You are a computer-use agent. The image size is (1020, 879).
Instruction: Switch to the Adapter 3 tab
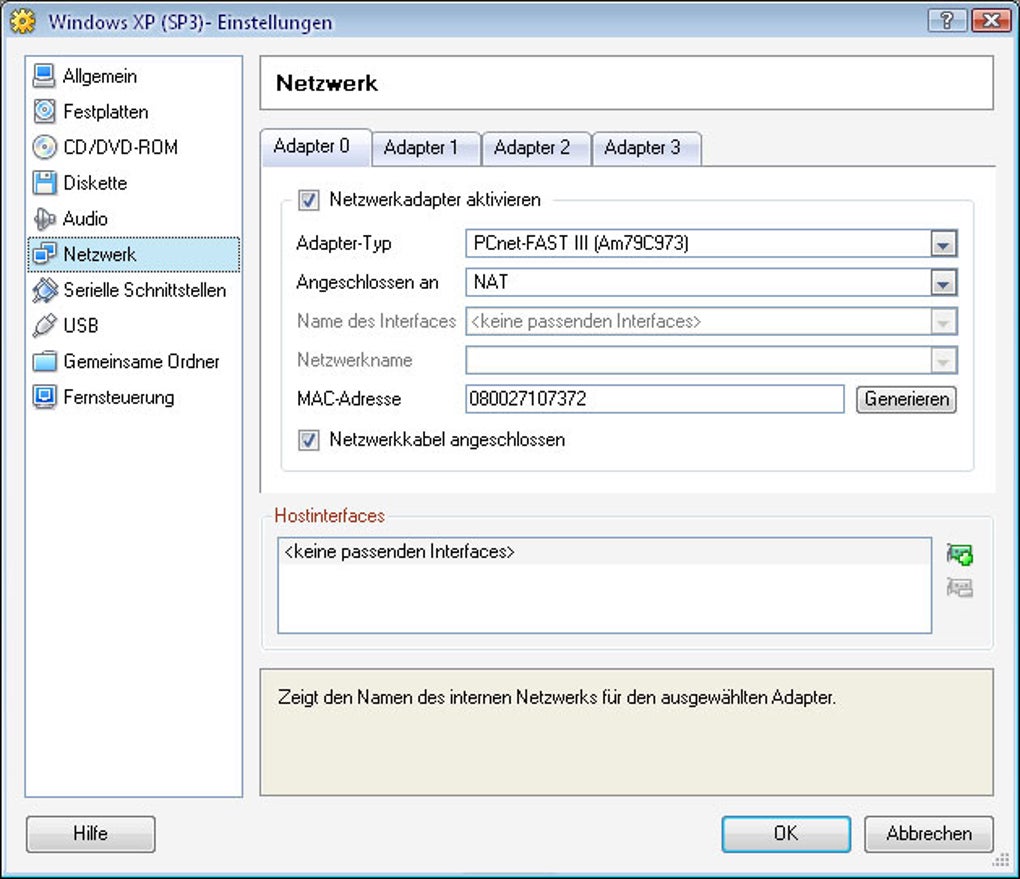642,148
